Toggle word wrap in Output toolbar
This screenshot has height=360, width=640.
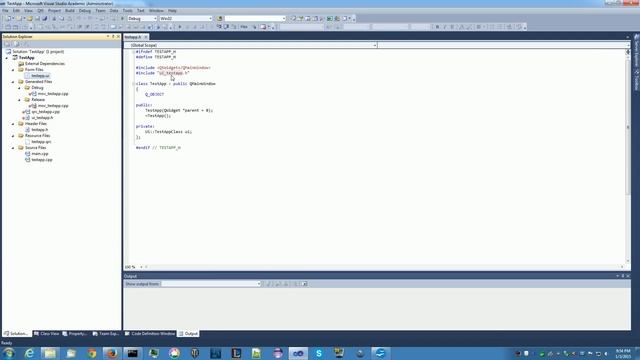click(304, 284)
